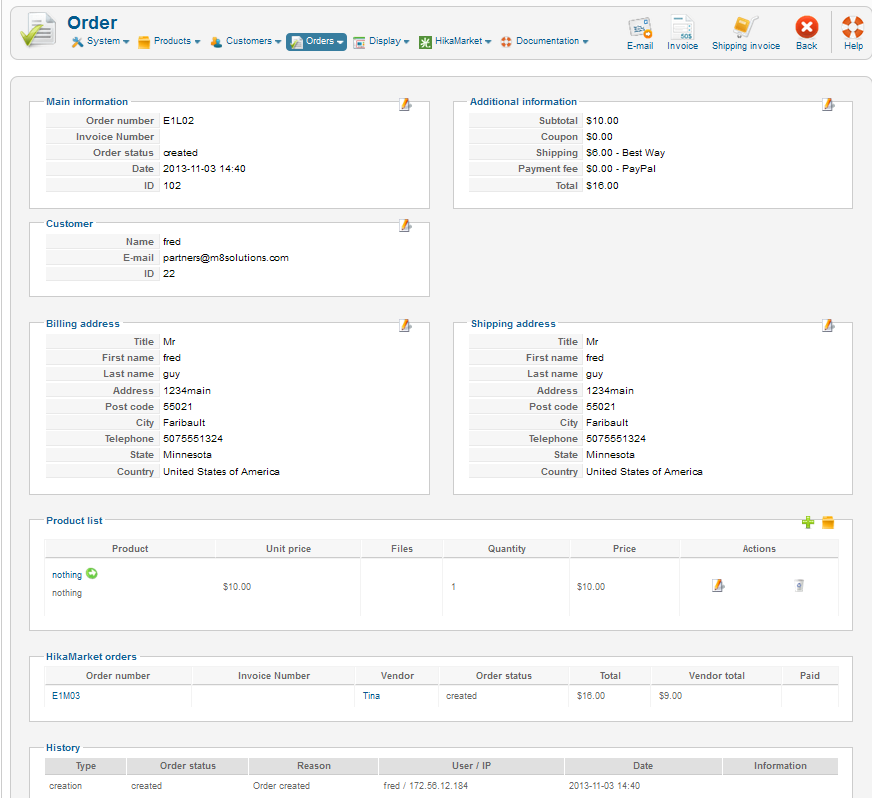Click Shipping value $6.00 - Best Way
This screenshot has height=798, width=872.
(x=626, y=152)
